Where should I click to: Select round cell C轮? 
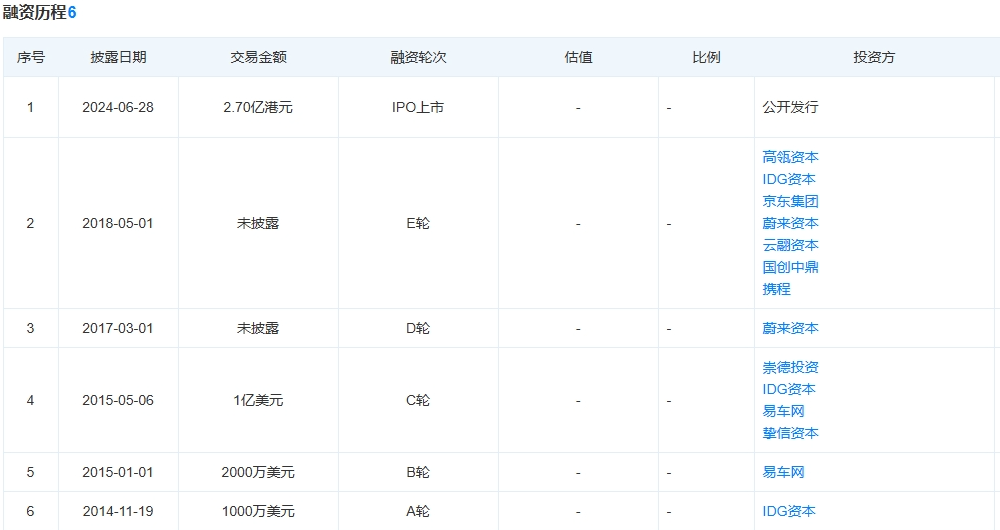click(418, 400)
